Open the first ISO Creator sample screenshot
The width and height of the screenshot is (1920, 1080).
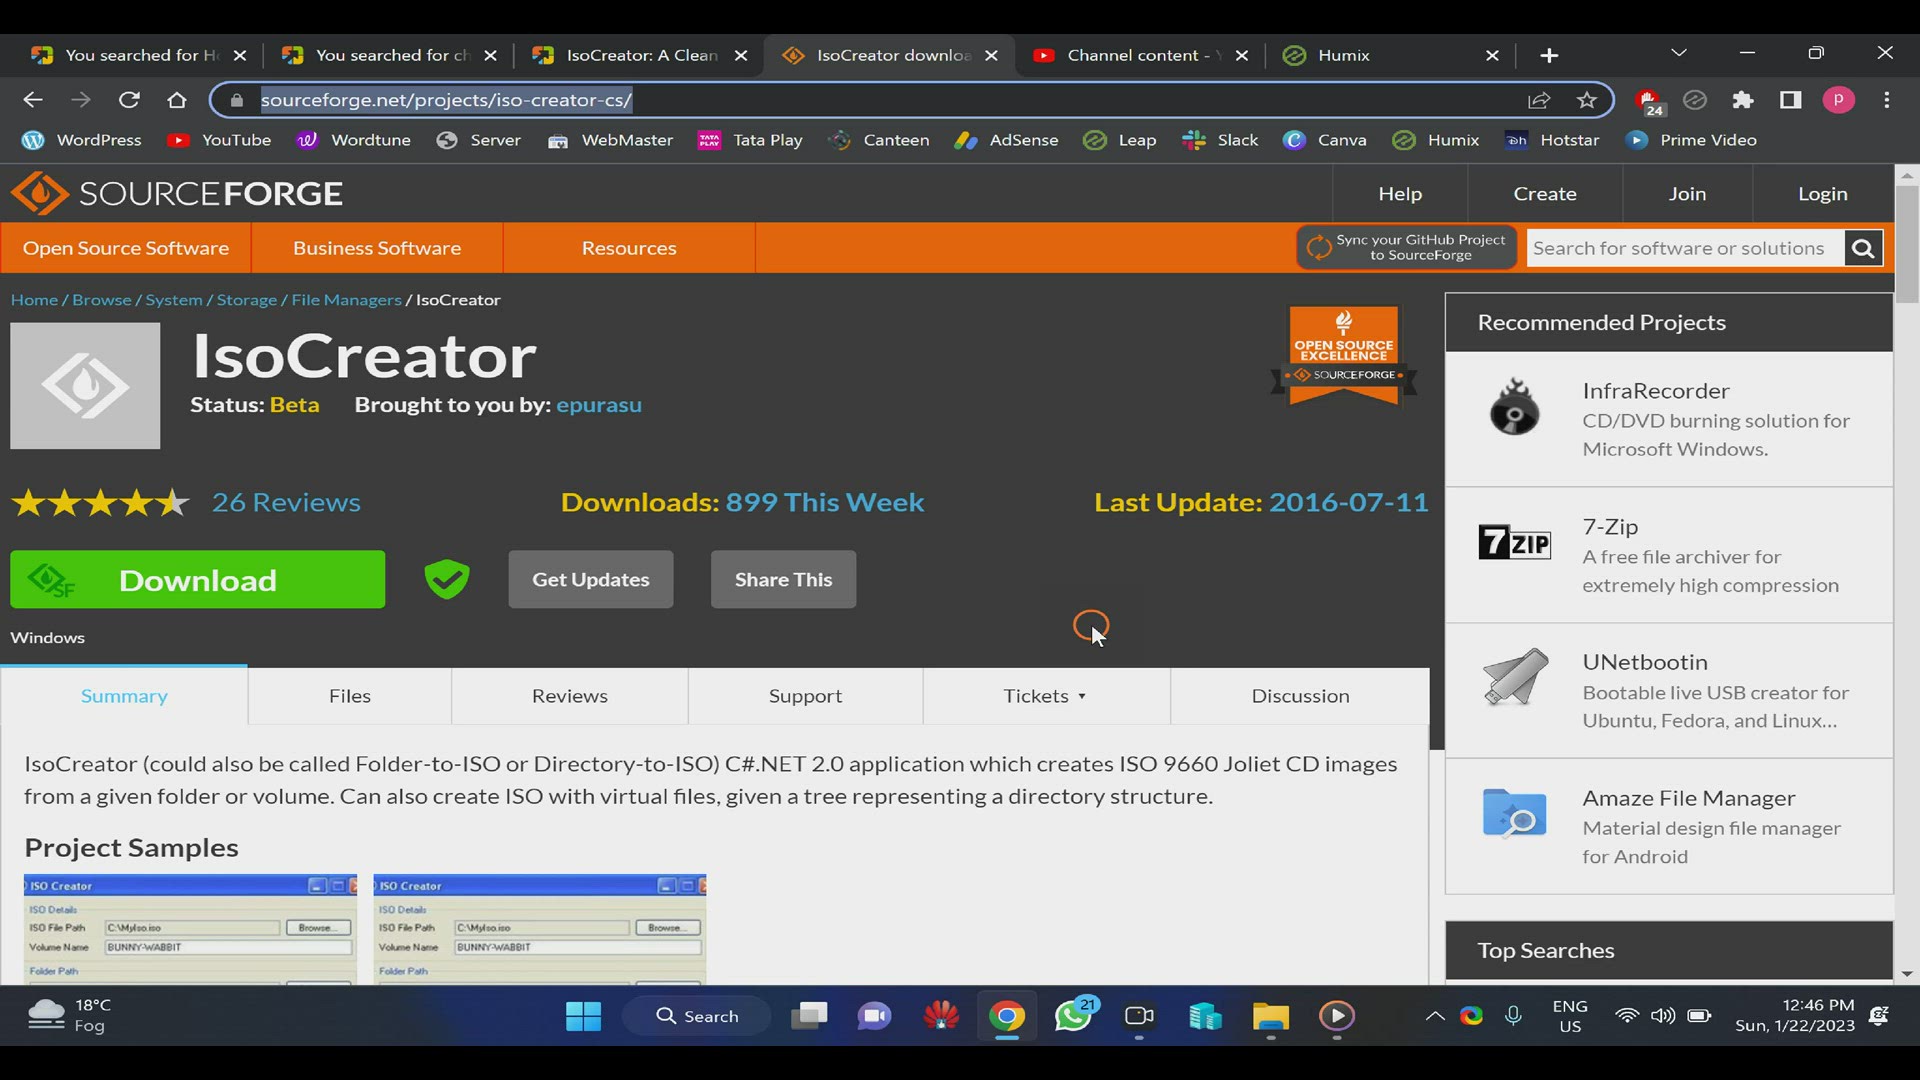tap(190, 929)
